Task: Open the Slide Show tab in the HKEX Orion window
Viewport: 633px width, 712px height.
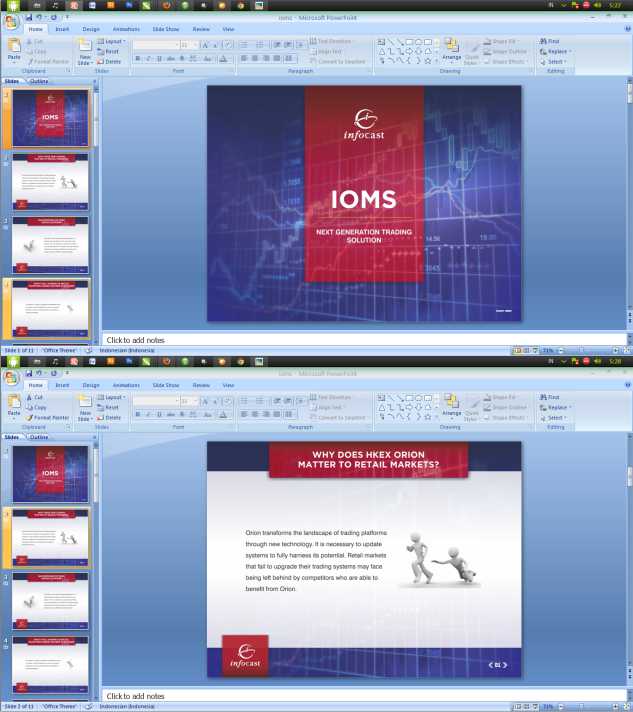Action: [166, 385]
